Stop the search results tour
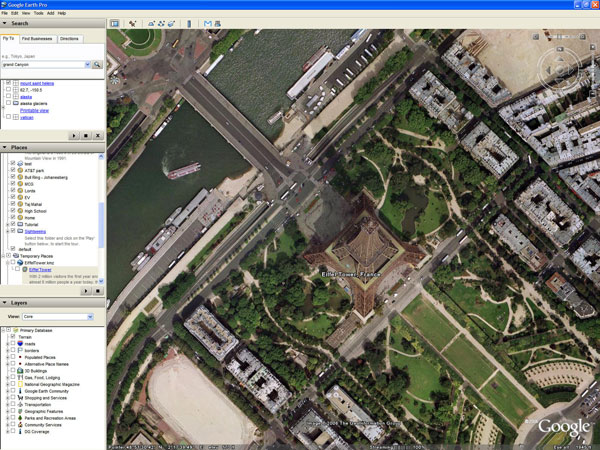The image size is (600, 450). 86,135
